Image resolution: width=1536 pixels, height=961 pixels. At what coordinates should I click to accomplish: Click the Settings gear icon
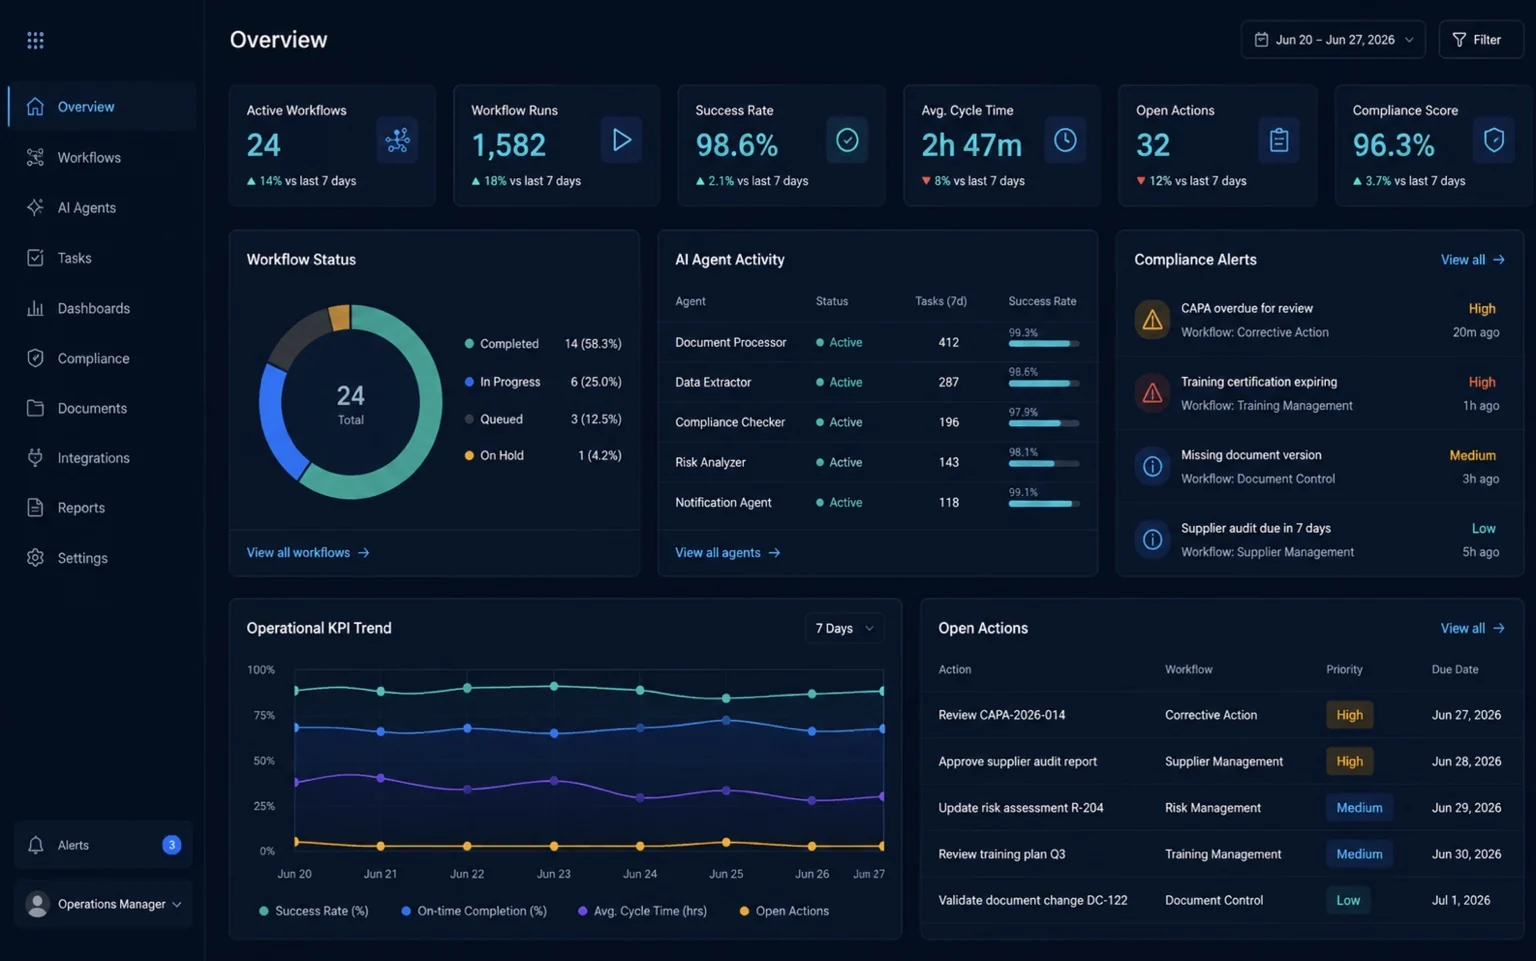point(35,558)
